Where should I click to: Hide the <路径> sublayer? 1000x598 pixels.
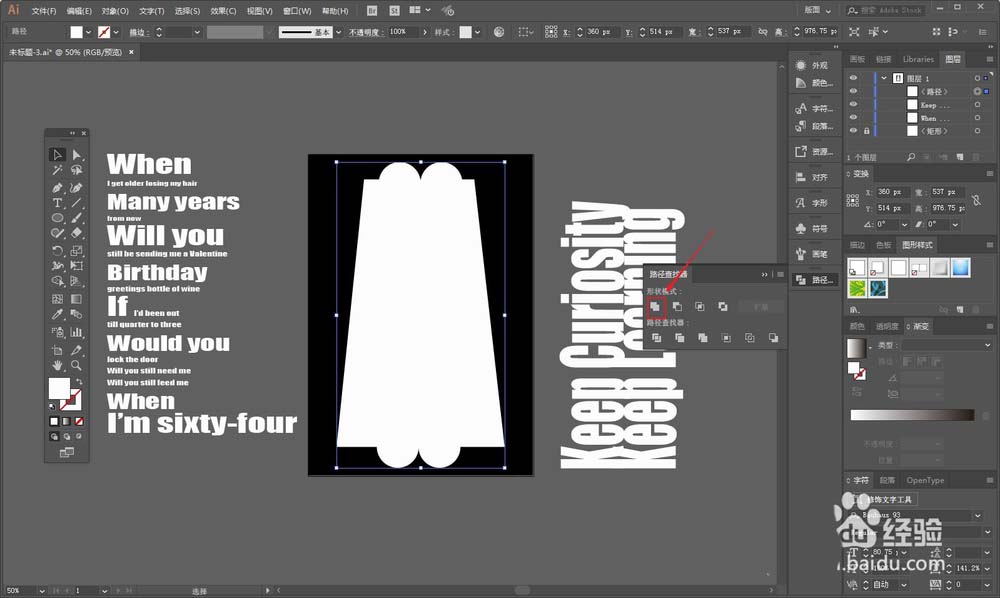pyautogui.click(x=853, y=91)
